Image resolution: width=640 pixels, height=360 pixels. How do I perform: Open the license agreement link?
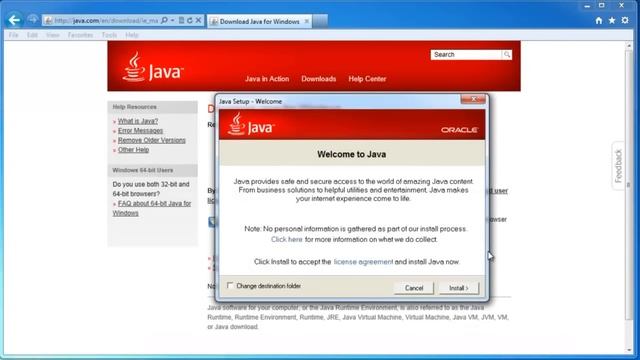click(x=363, y=262)
